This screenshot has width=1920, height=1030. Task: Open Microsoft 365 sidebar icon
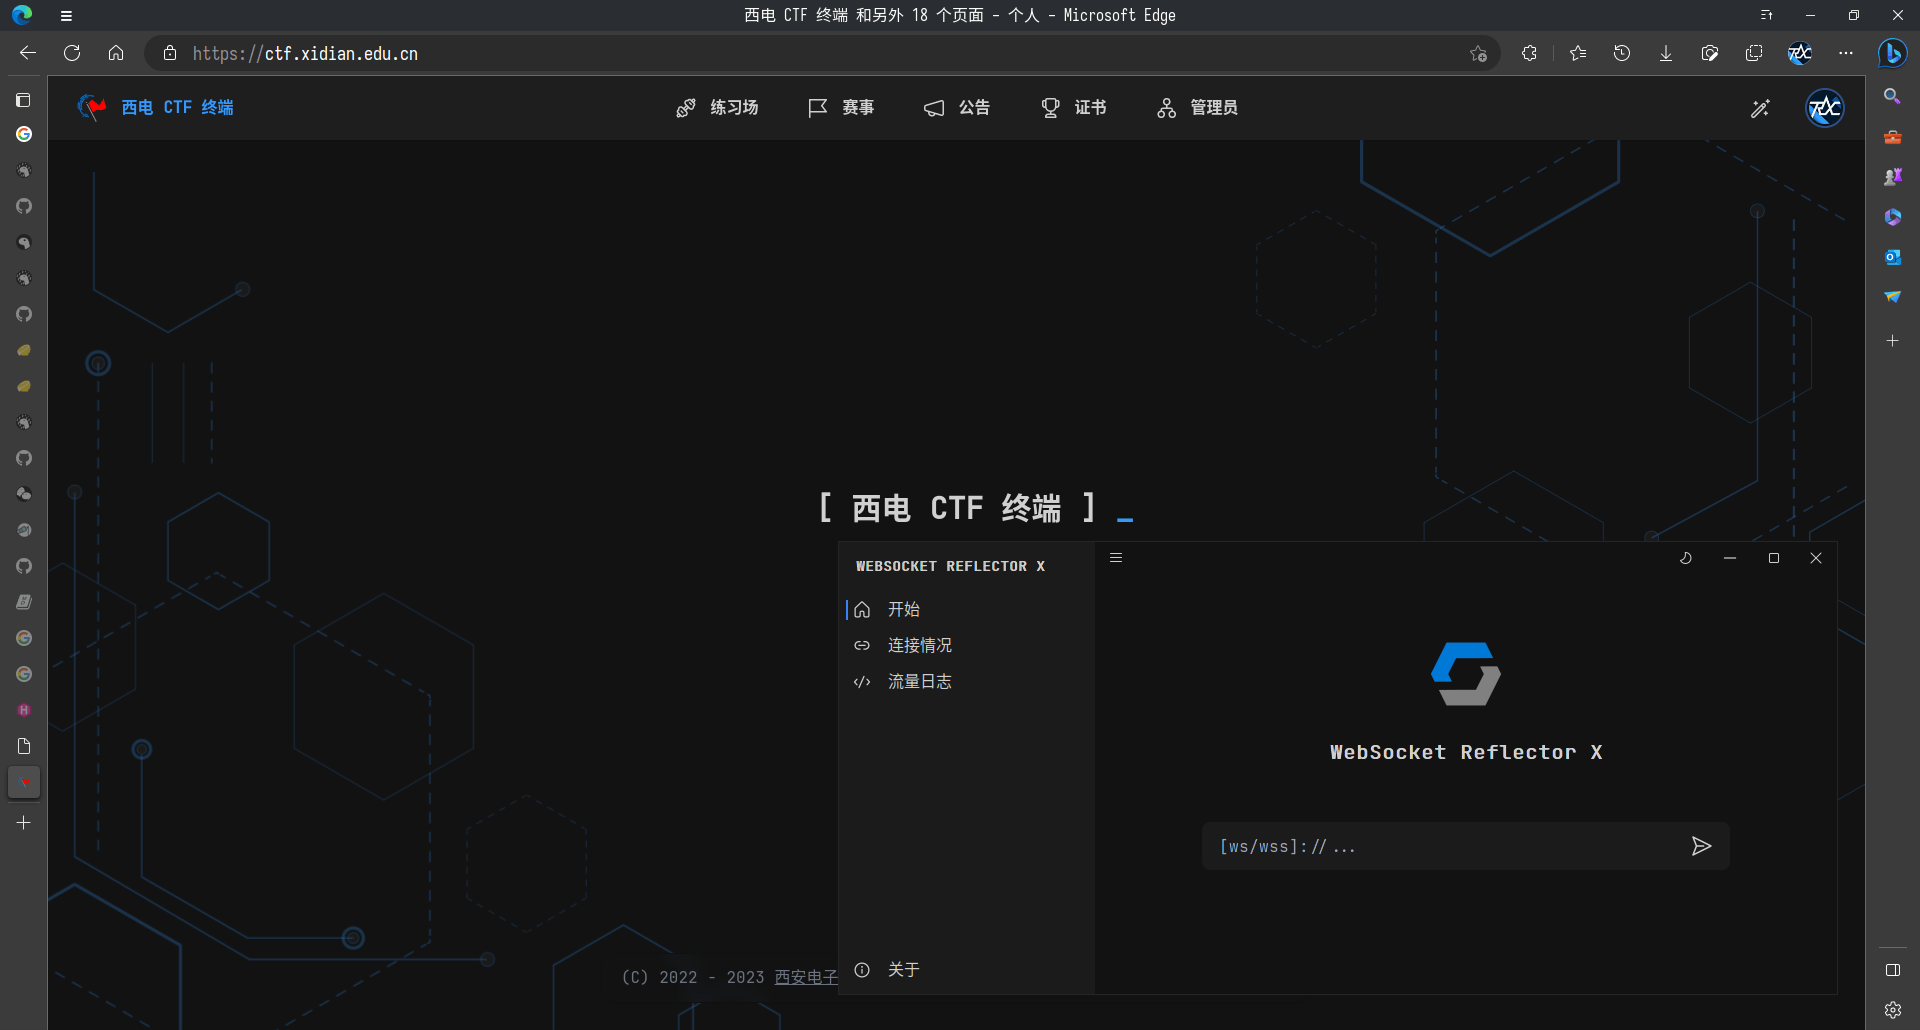click(1892, 217)
